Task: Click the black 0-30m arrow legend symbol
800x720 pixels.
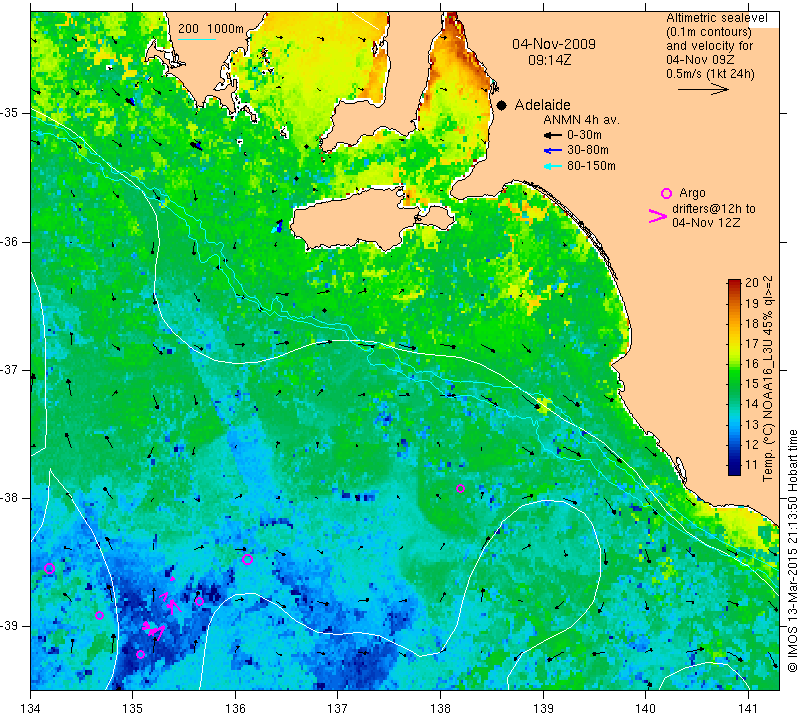Action: coord(553,135)
